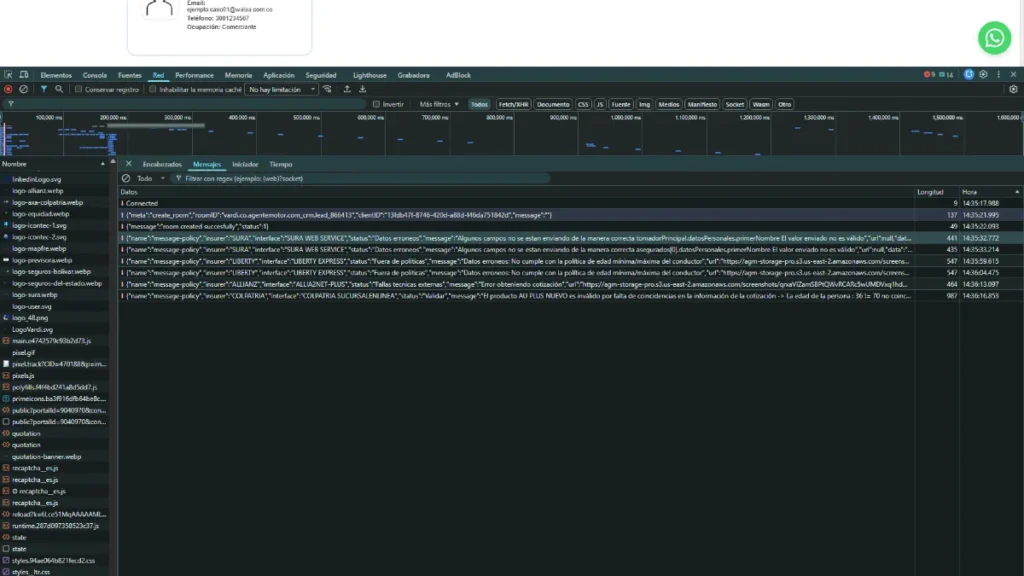
Task: Select the create_room message row
Action: (x=569, y=215)
